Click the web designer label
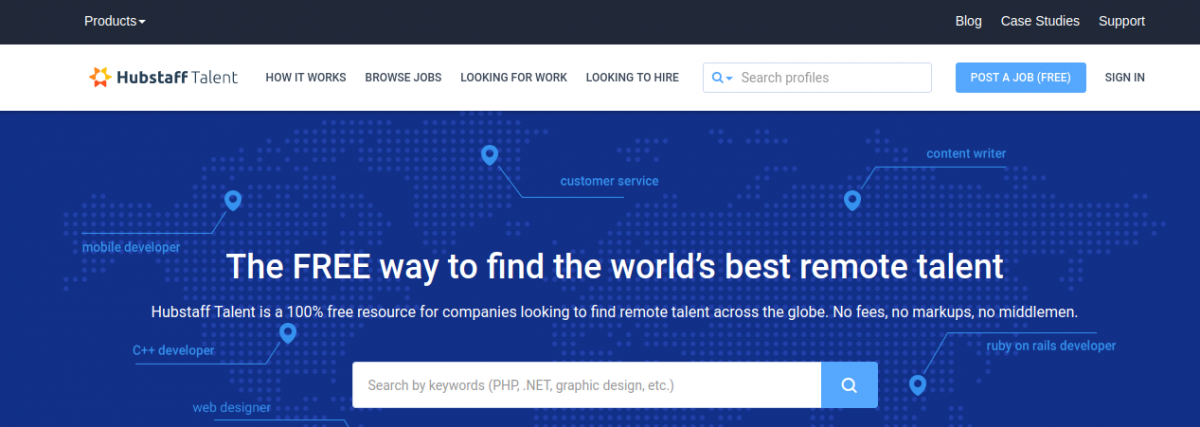The width and height of the screenshot is (1200, 427). [x=231, y=408]
